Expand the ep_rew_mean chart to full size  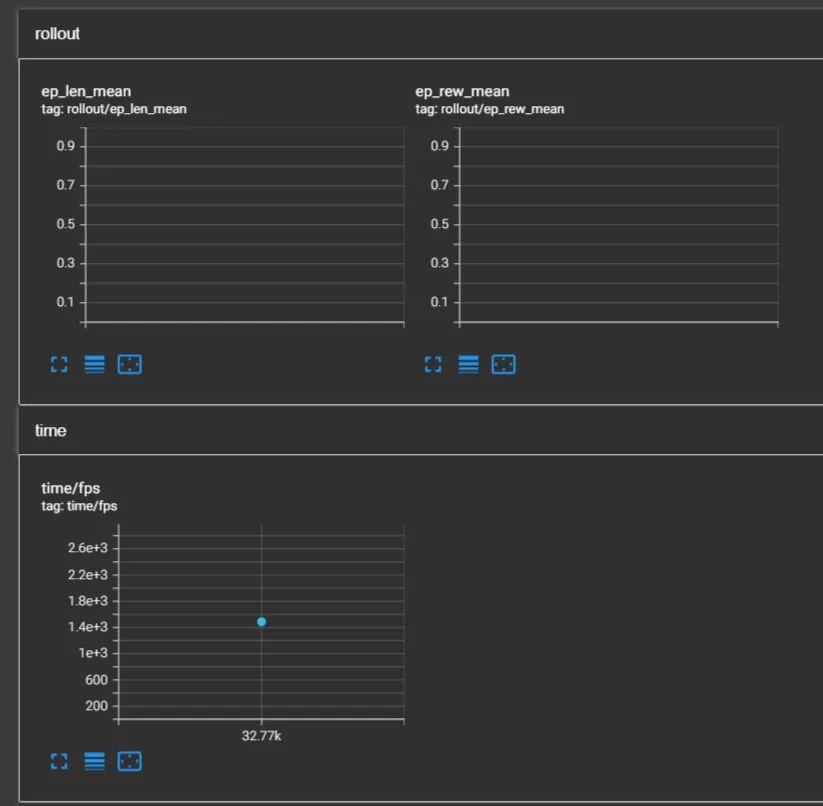(433, 364)
